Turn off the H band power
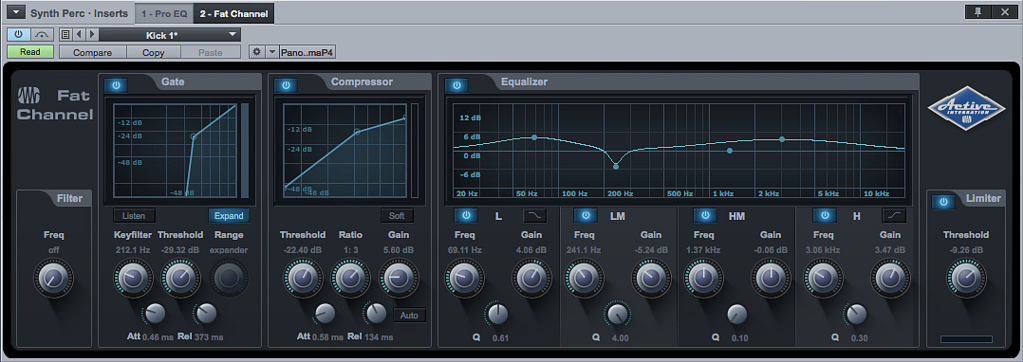1023x362 pixels. [825, 215]
